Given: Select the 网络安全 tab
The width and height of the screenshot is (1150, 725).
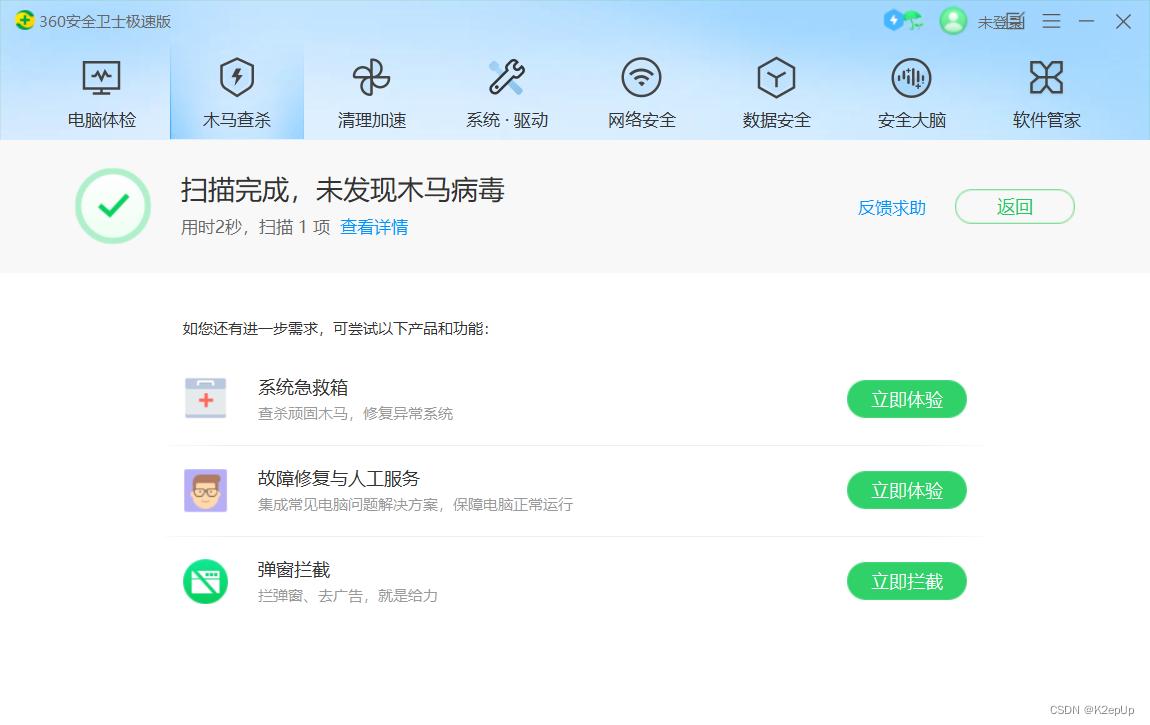Looking at the screenshot, I should (642, 94).
